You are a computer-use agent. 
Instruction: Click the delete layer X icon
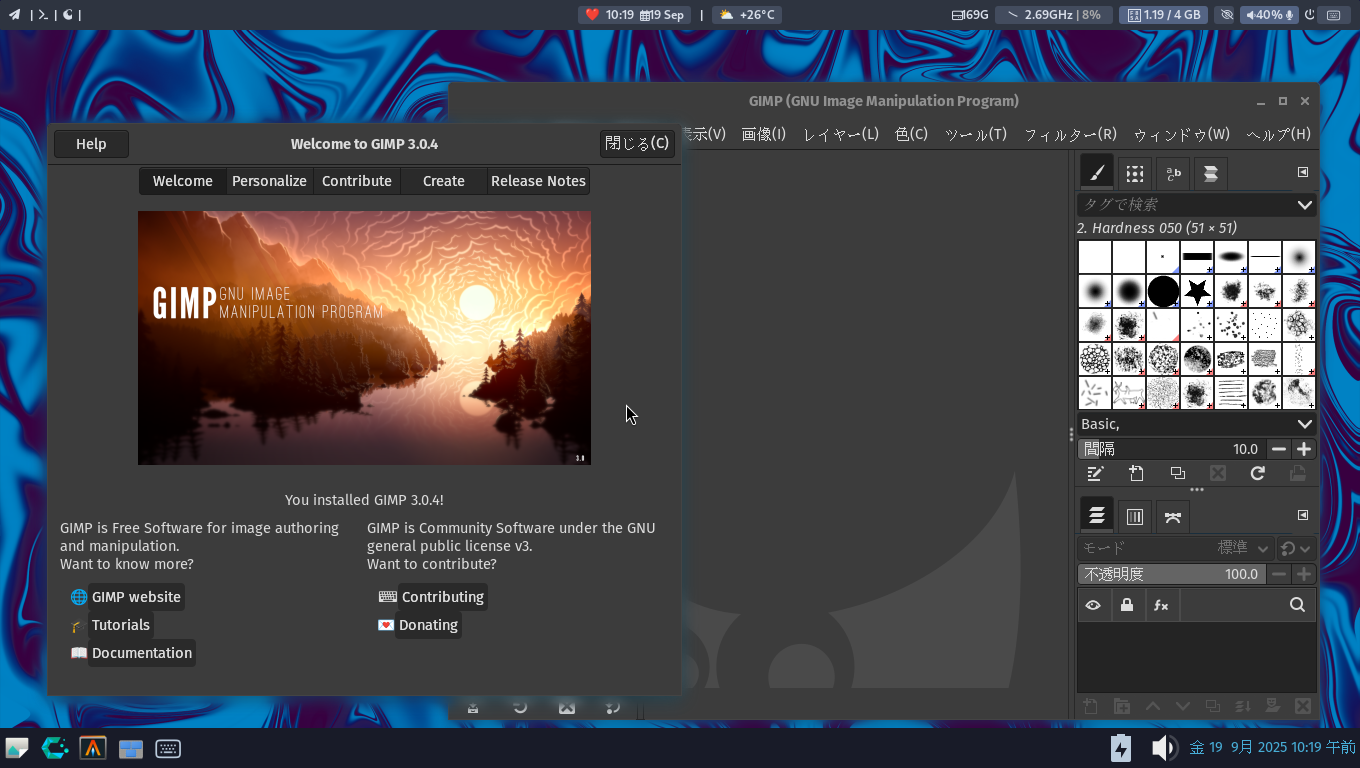(1303, 706)
